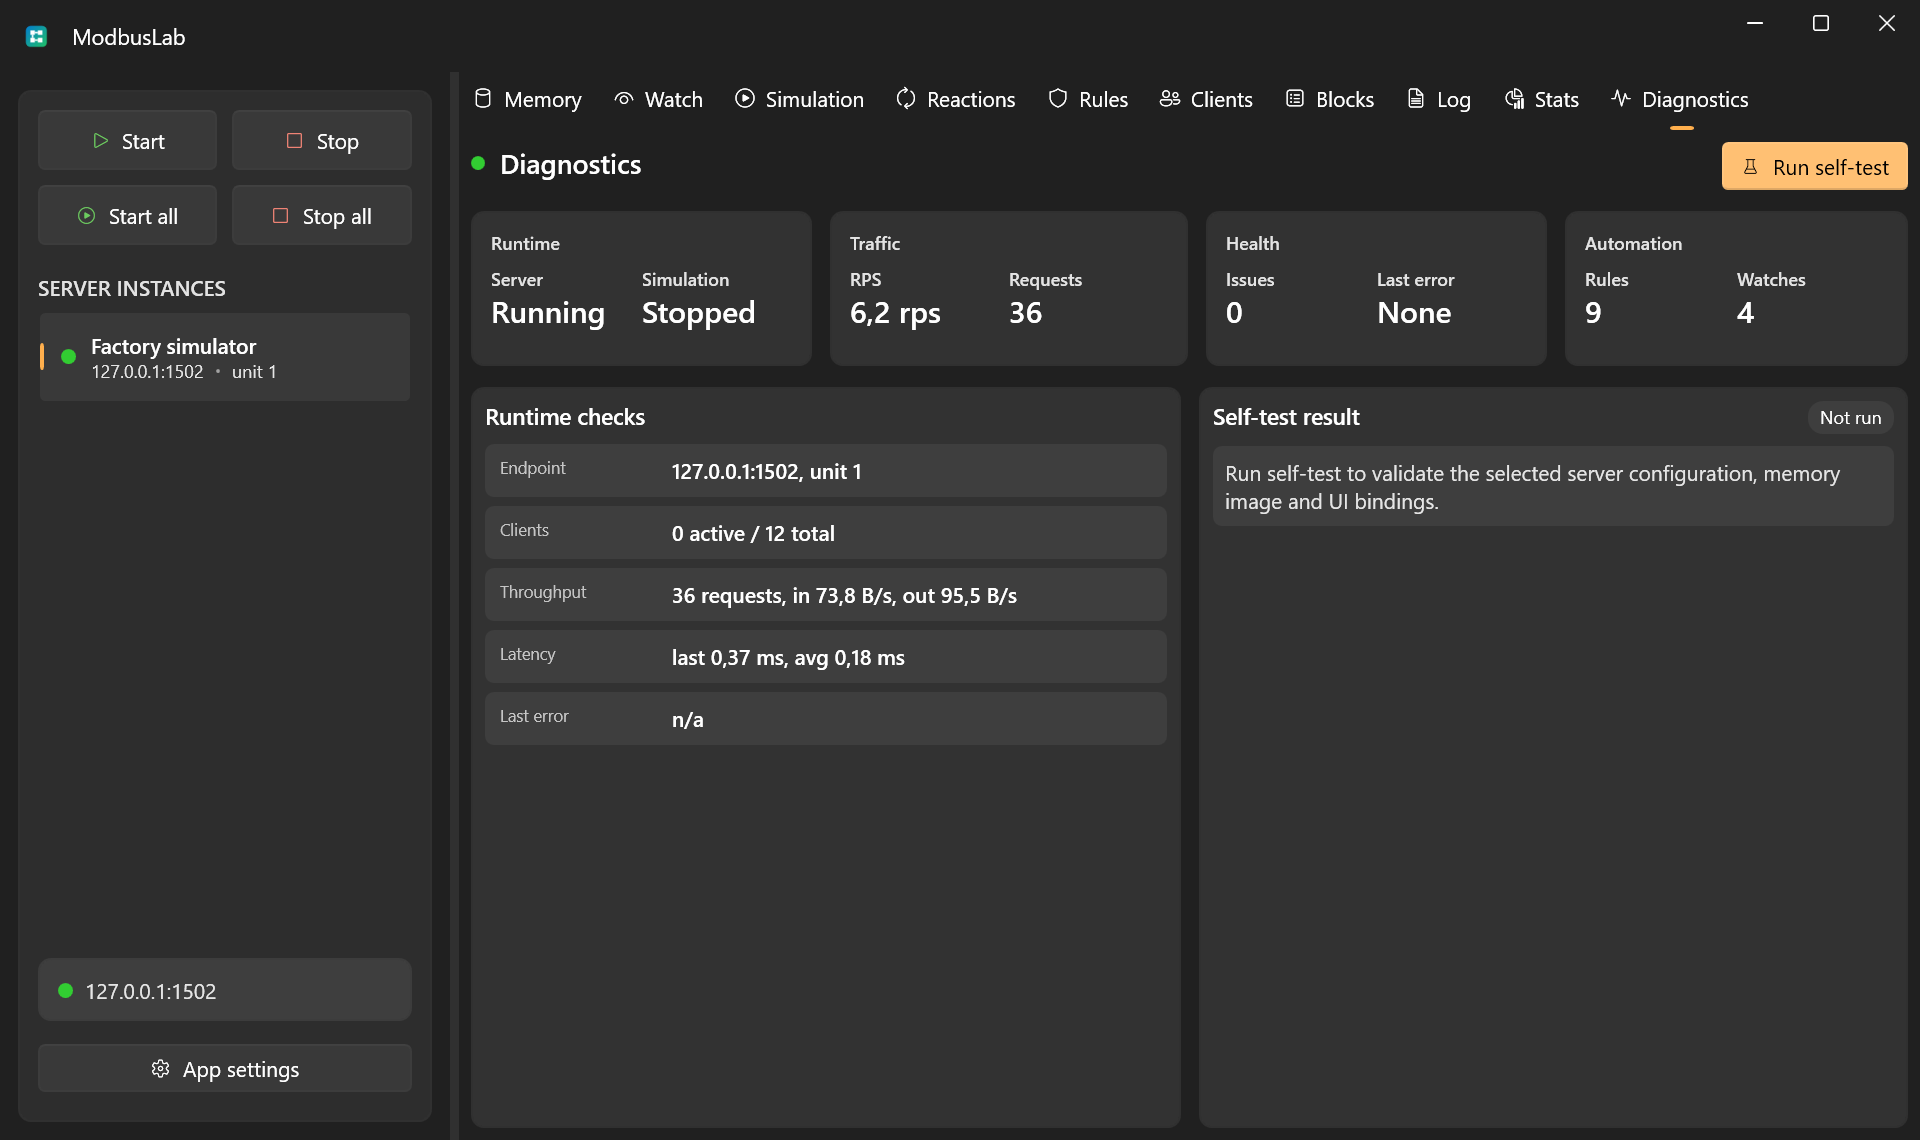This screenshot has width=1920, height=1140.
Task: Click the '6,2 rps' traffic value
Action: pos(895,313)
